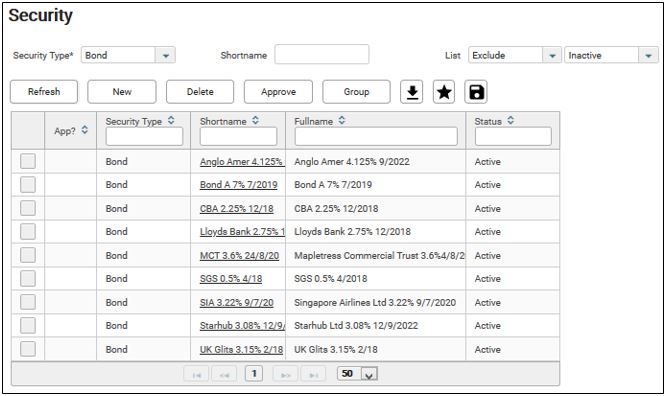The image size is (667, 396).
Task: Open SIA 3.22% 9/7/20 shortname link
Action: point(237,302)
